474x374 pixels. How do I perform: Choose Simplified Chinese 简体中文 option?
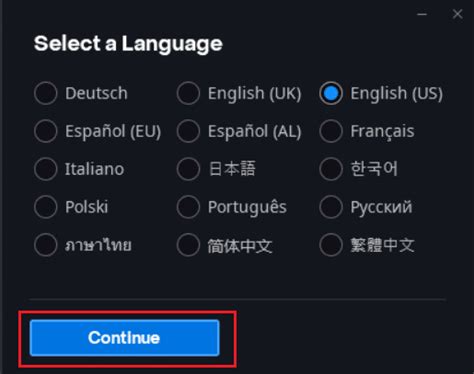point(188,245)
